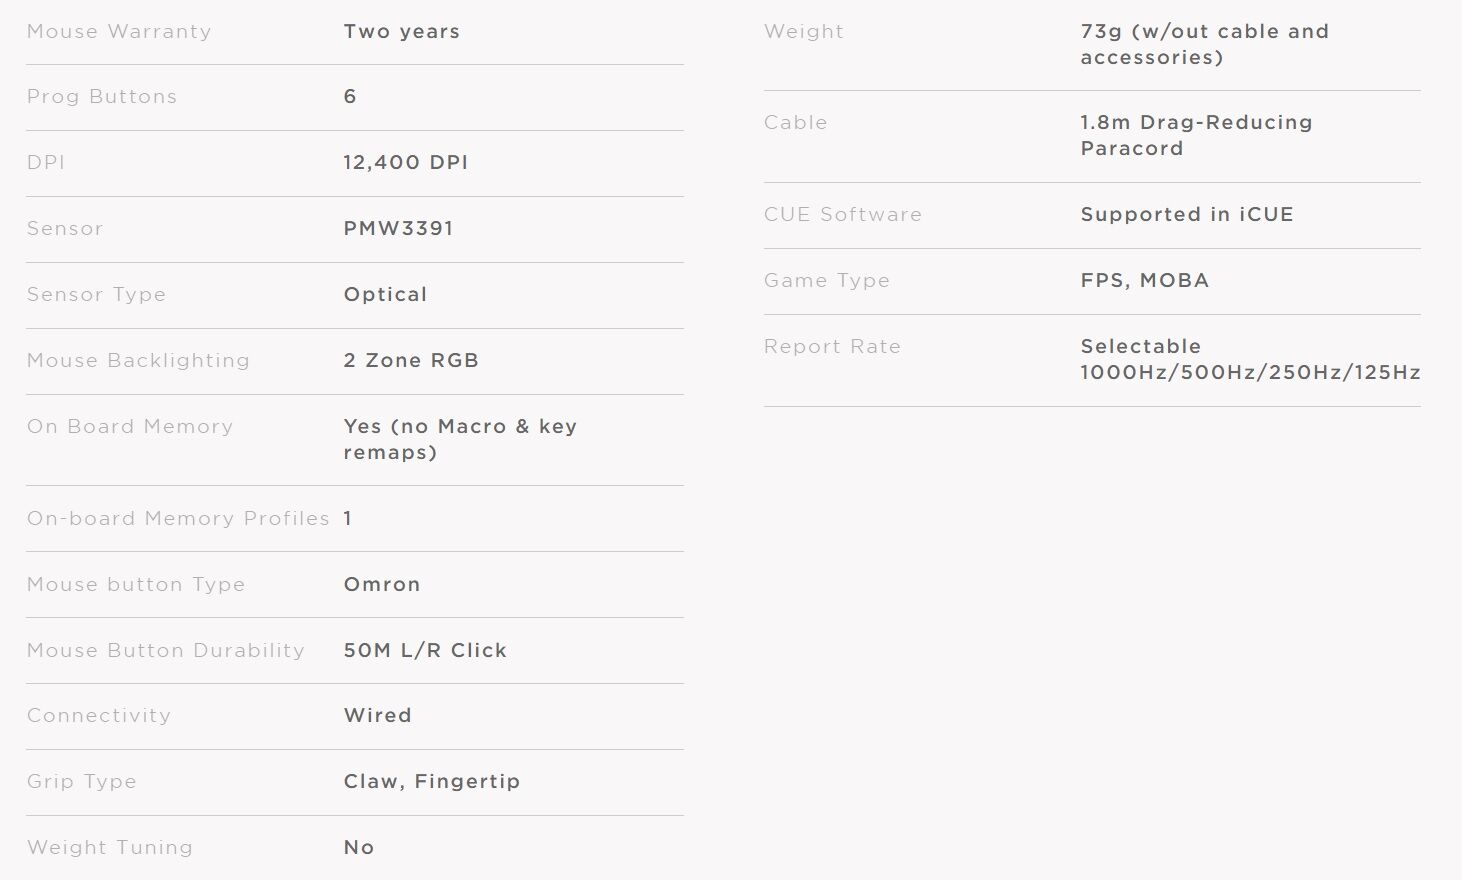Click the On-board Memory Profiles label
Image resolution: width=1462 pixels, height=880 pixels.
click(178, 519)
